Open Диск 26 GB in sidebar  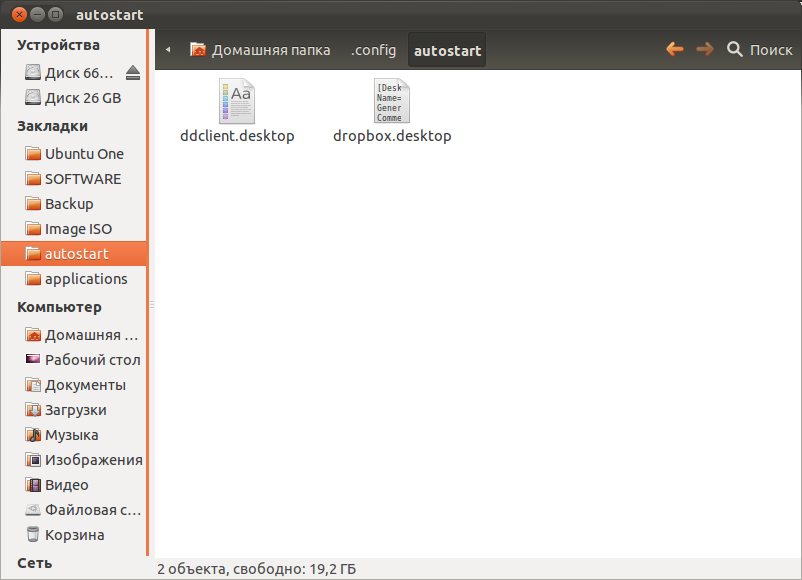click(x=74, y=98)
